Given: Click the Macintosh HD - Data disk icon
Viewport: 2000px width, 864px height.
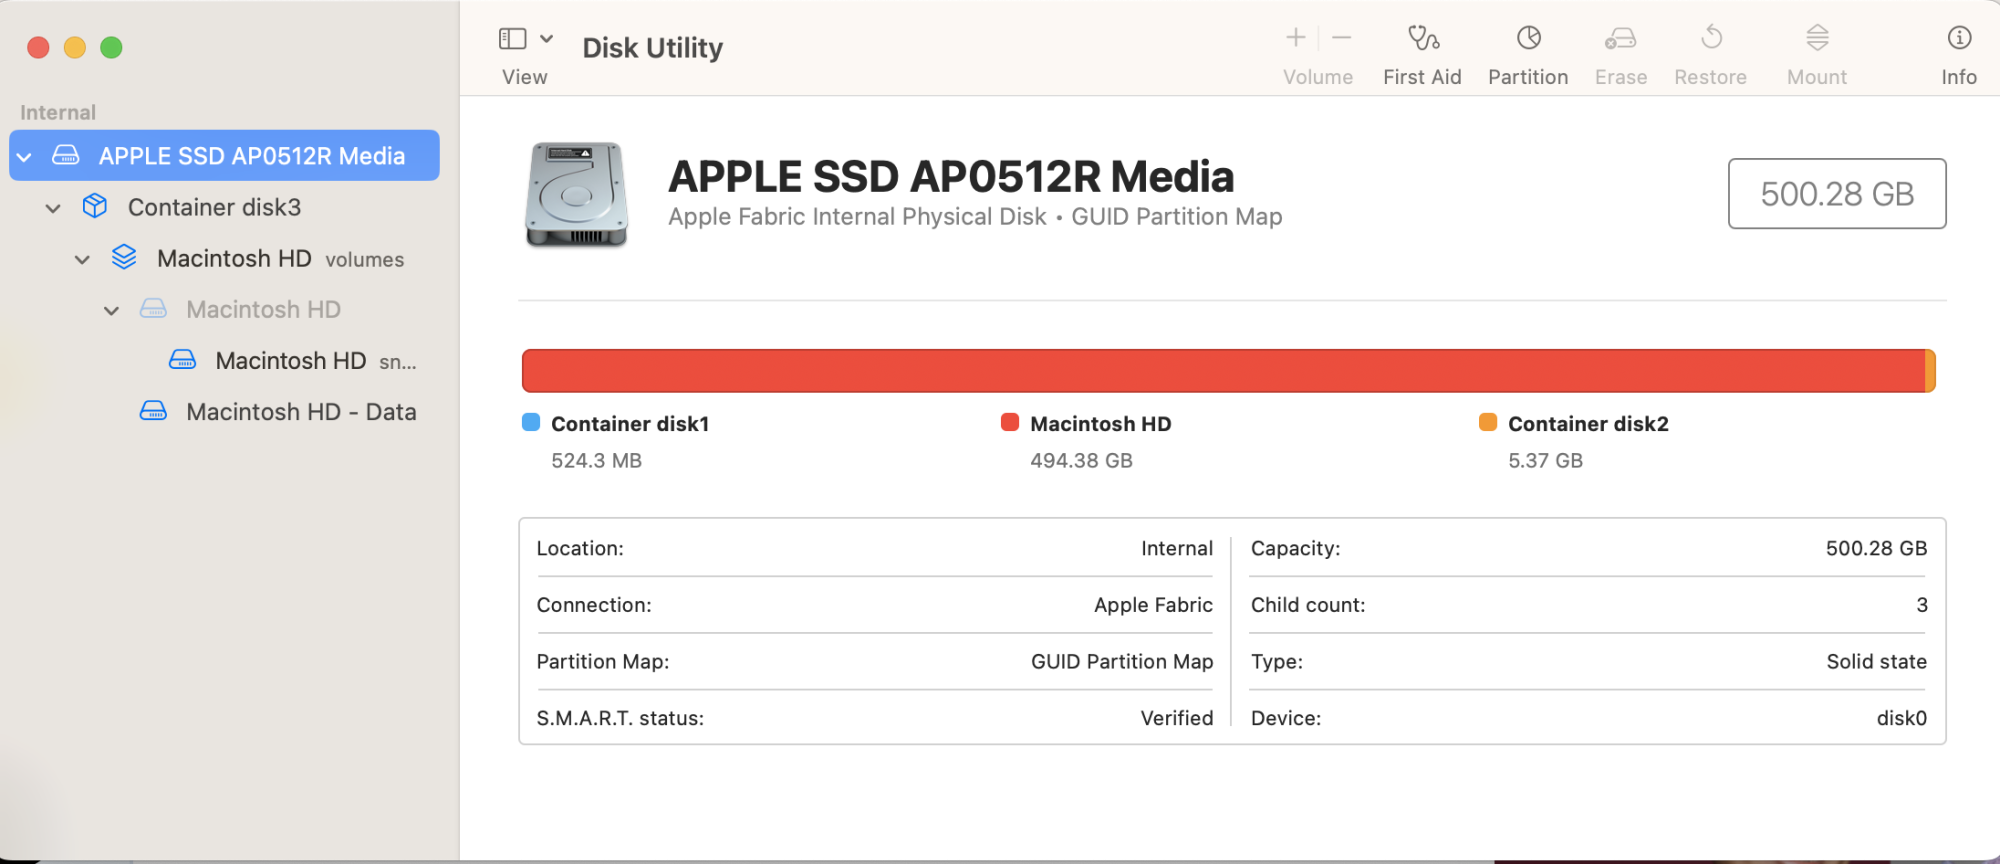Looking at the screenshot, I should (153, 411).
